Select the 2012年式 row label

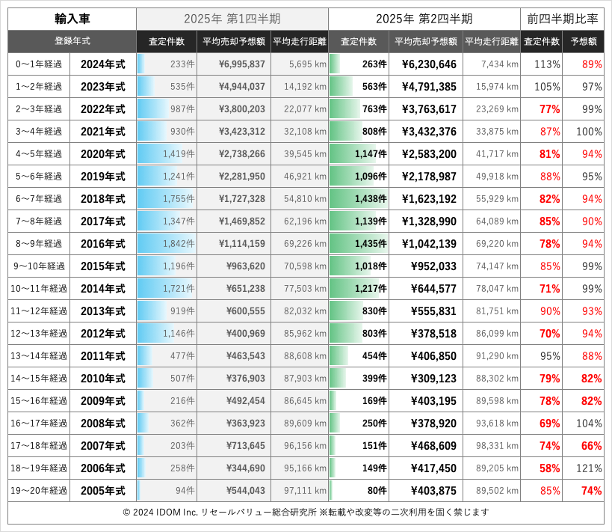(103, 334)
